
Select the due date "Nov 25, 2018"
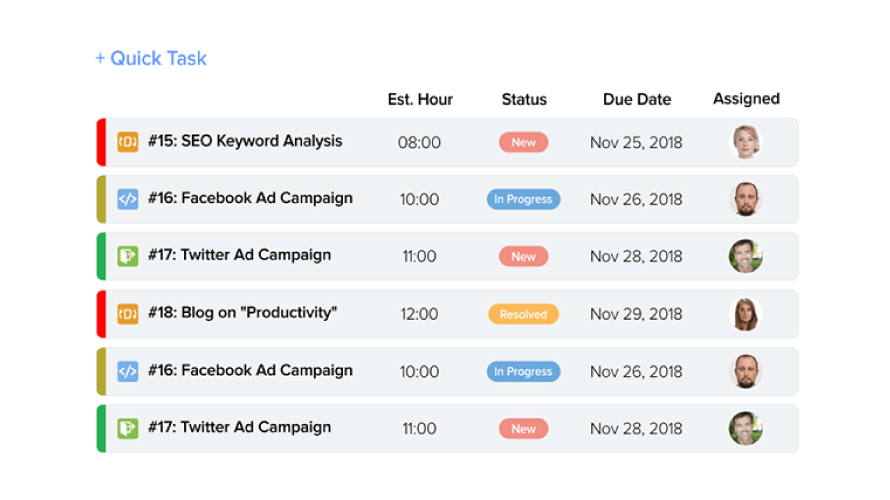click(x=636, y=142)
